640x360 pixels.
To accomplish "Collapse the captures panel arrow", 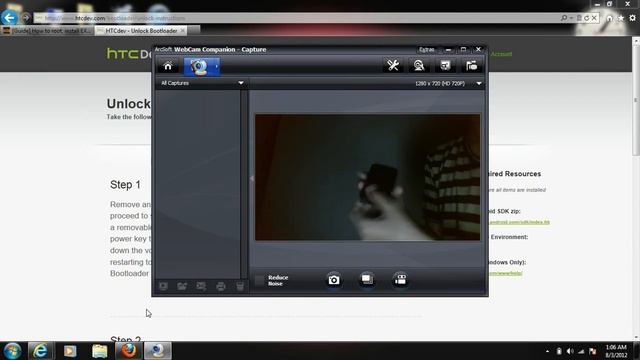I will (x=252, y=178).
